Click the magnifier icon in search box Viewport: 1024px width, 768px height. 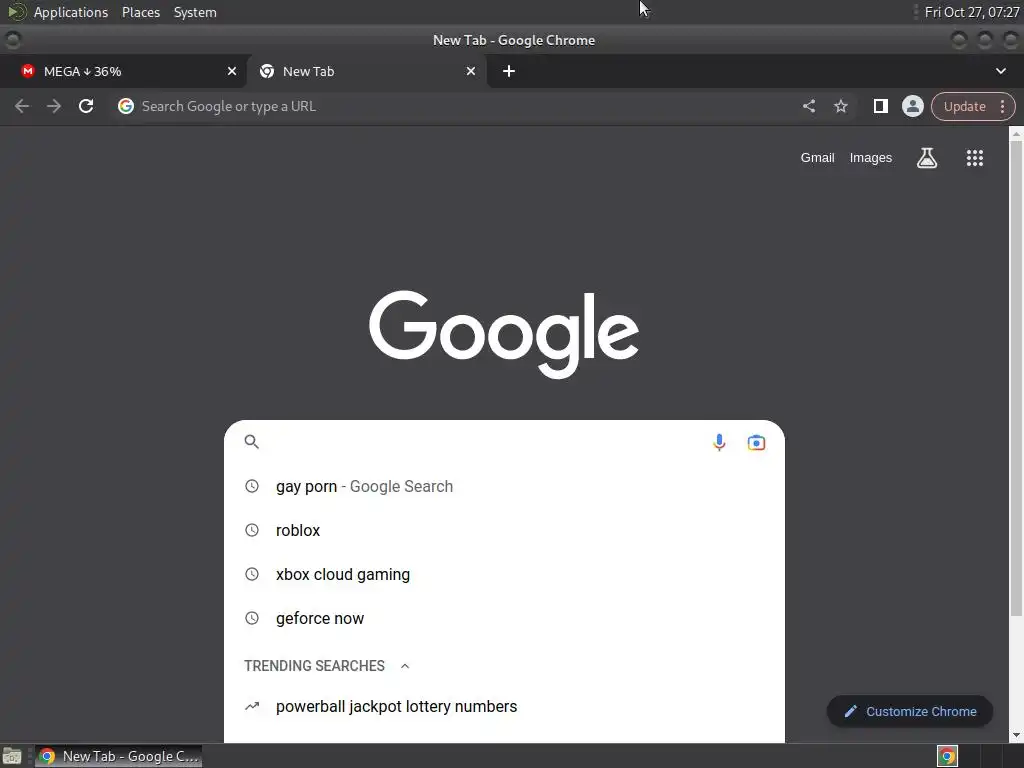(251, 442)
